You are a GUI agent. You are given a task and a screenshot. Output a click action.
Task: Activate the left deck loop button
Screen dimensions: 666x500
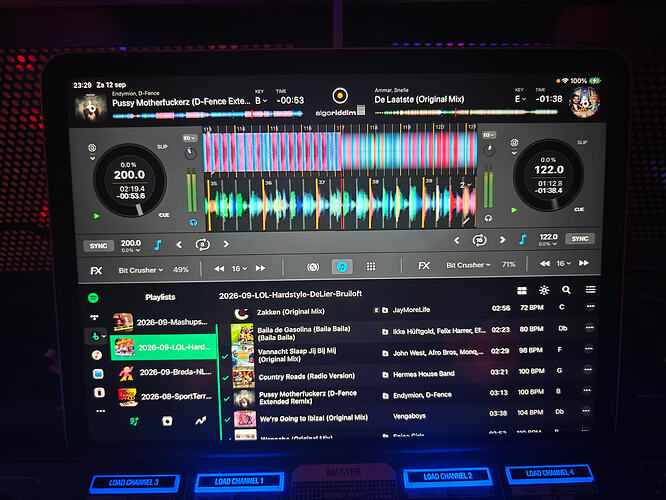click(x=203, y=245)
